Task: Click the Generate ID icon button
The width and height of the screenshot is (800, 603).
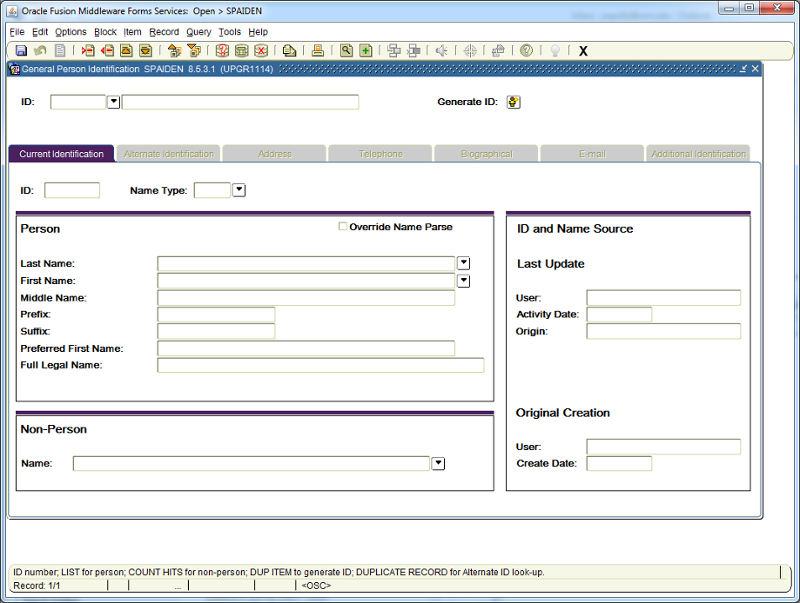Action: click(x=513, y=102)
